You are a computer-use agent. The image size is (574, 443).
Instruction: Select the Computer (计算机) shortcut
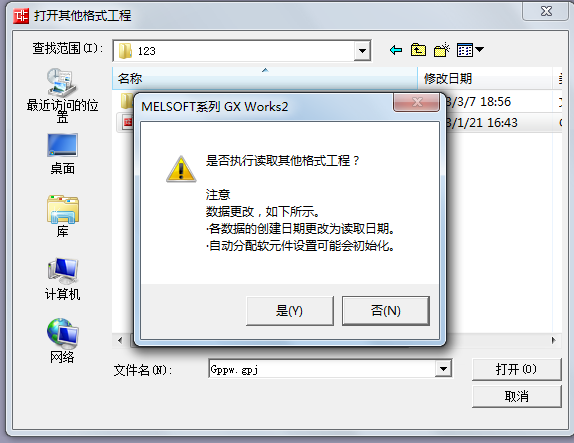[x=62, y=279]
